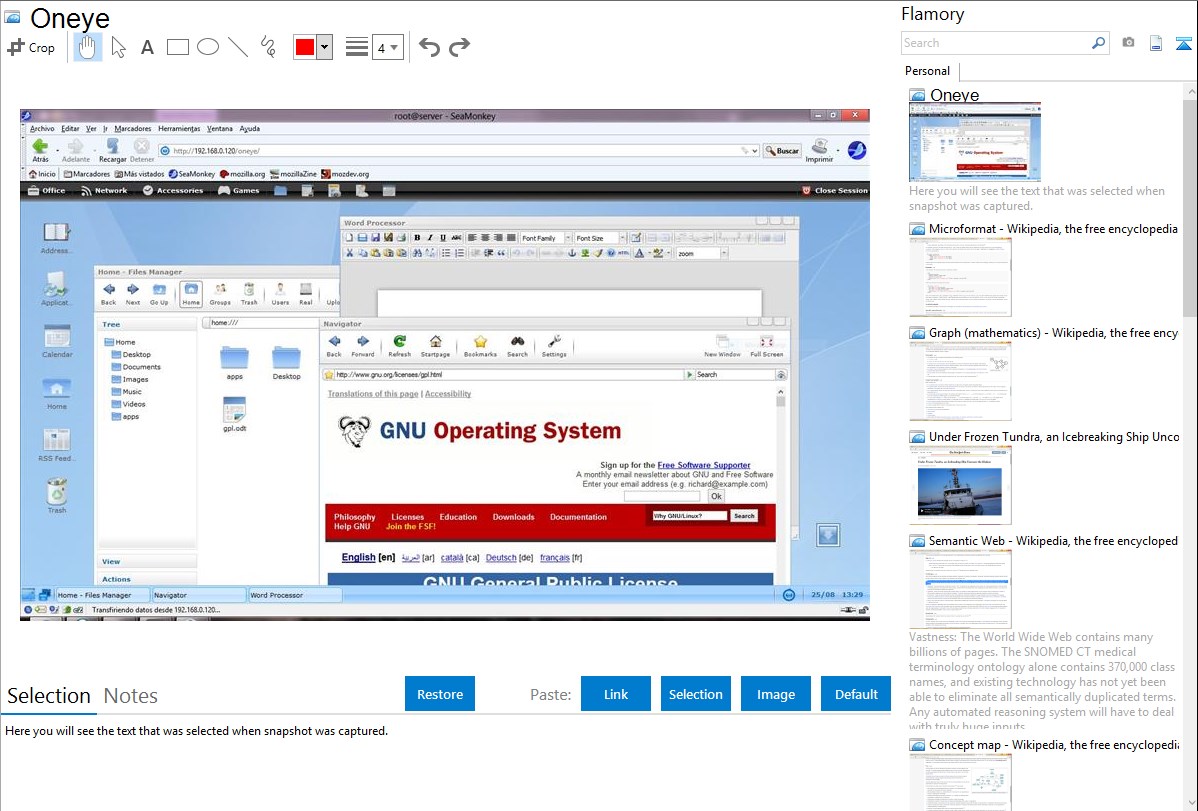Open the Microformat Wikipedia snapshot thumbnail
The image size is (1198, 811).
pos(960,277)
